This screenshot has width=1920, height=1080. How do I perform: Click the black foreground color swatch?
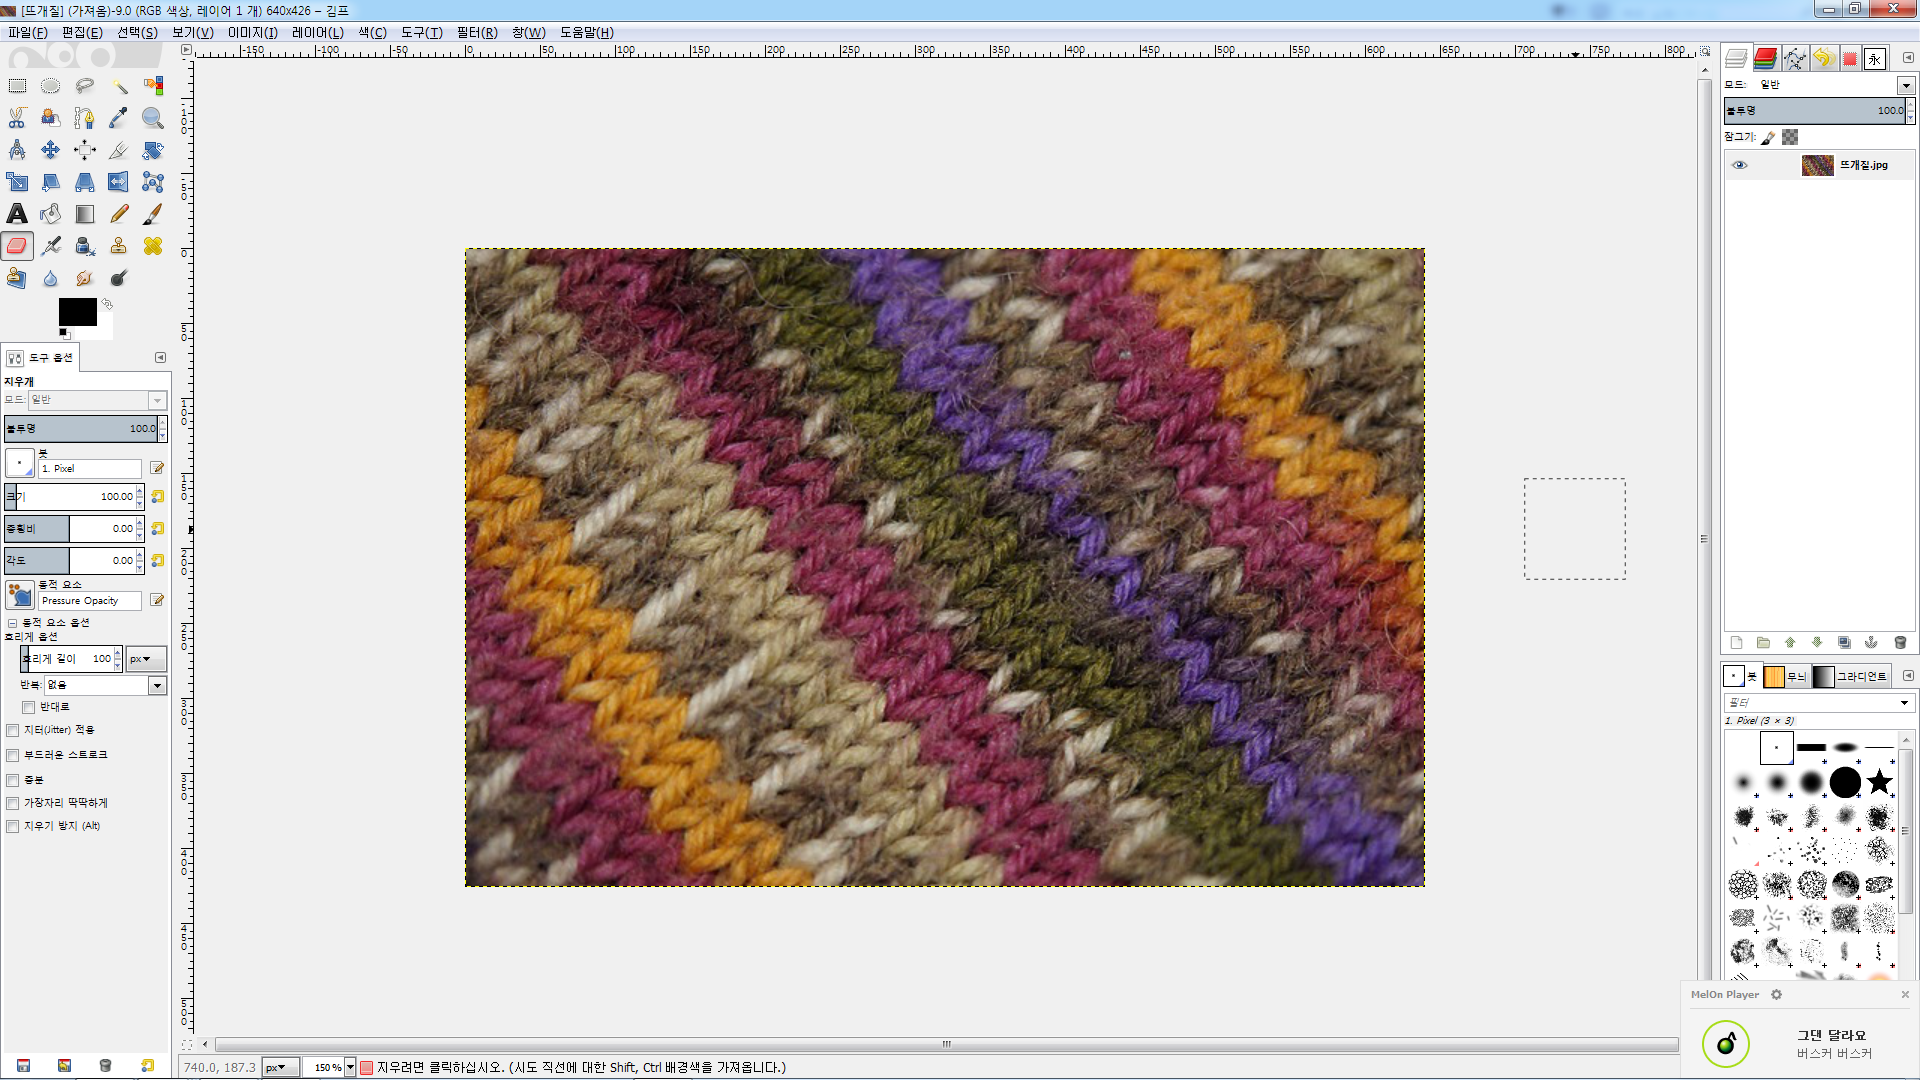[77, 312]
